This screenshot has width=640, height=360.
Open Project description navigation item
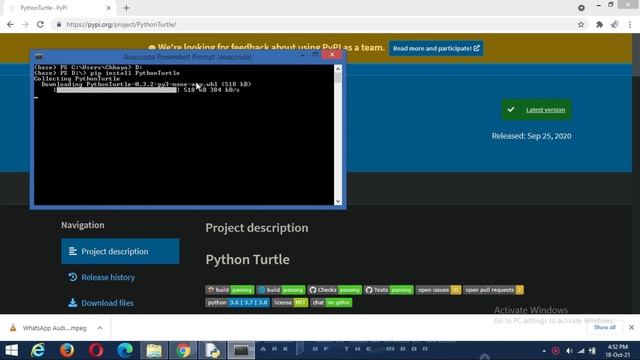click(120, 251)
